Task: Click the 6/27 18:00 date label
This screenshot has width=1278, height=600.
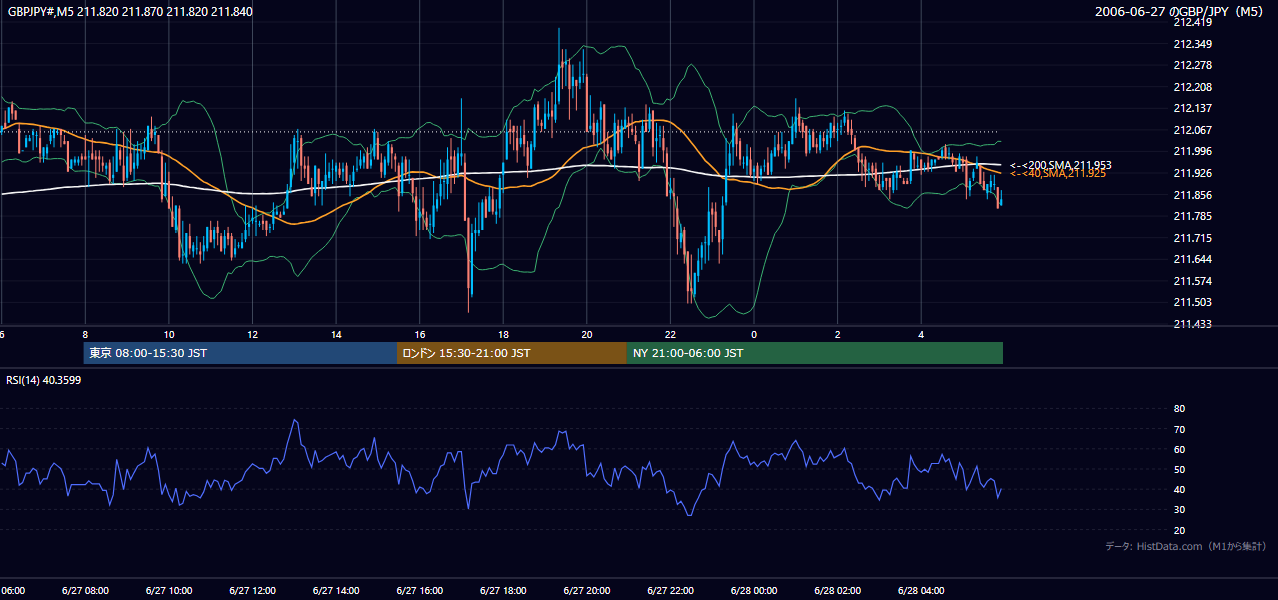Action: click(503, 591)
